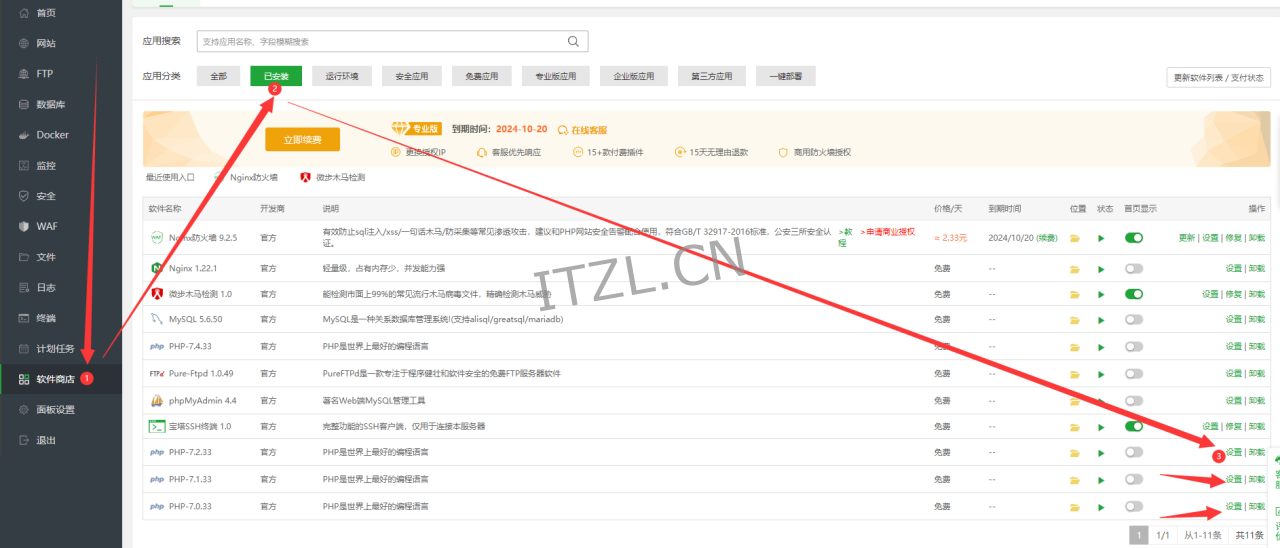Turn off 首页显示 toggle for 微步木马检测
Screen dimensions: 1280x548
[x=1134, y=294]
